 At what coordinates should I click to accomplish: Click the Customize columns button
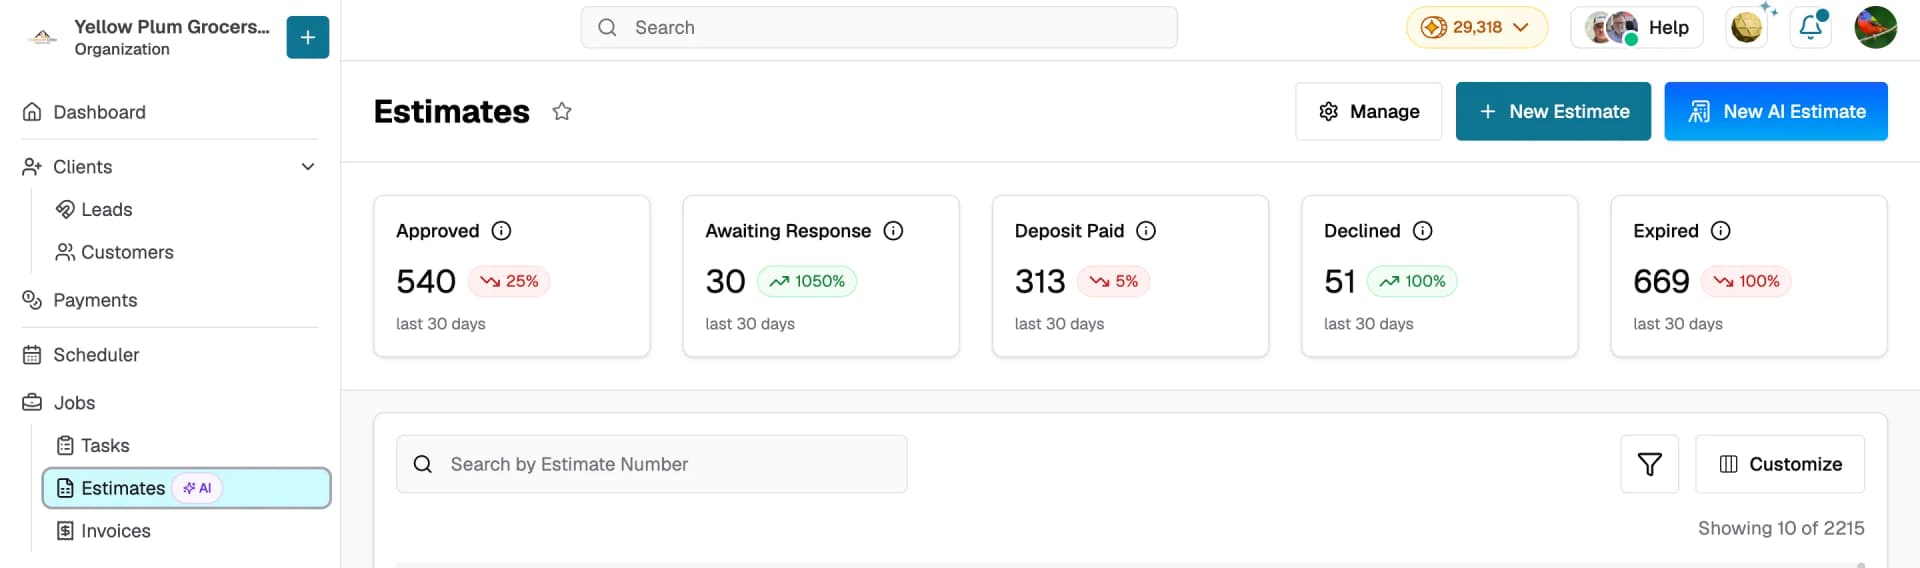point(1780,464)
